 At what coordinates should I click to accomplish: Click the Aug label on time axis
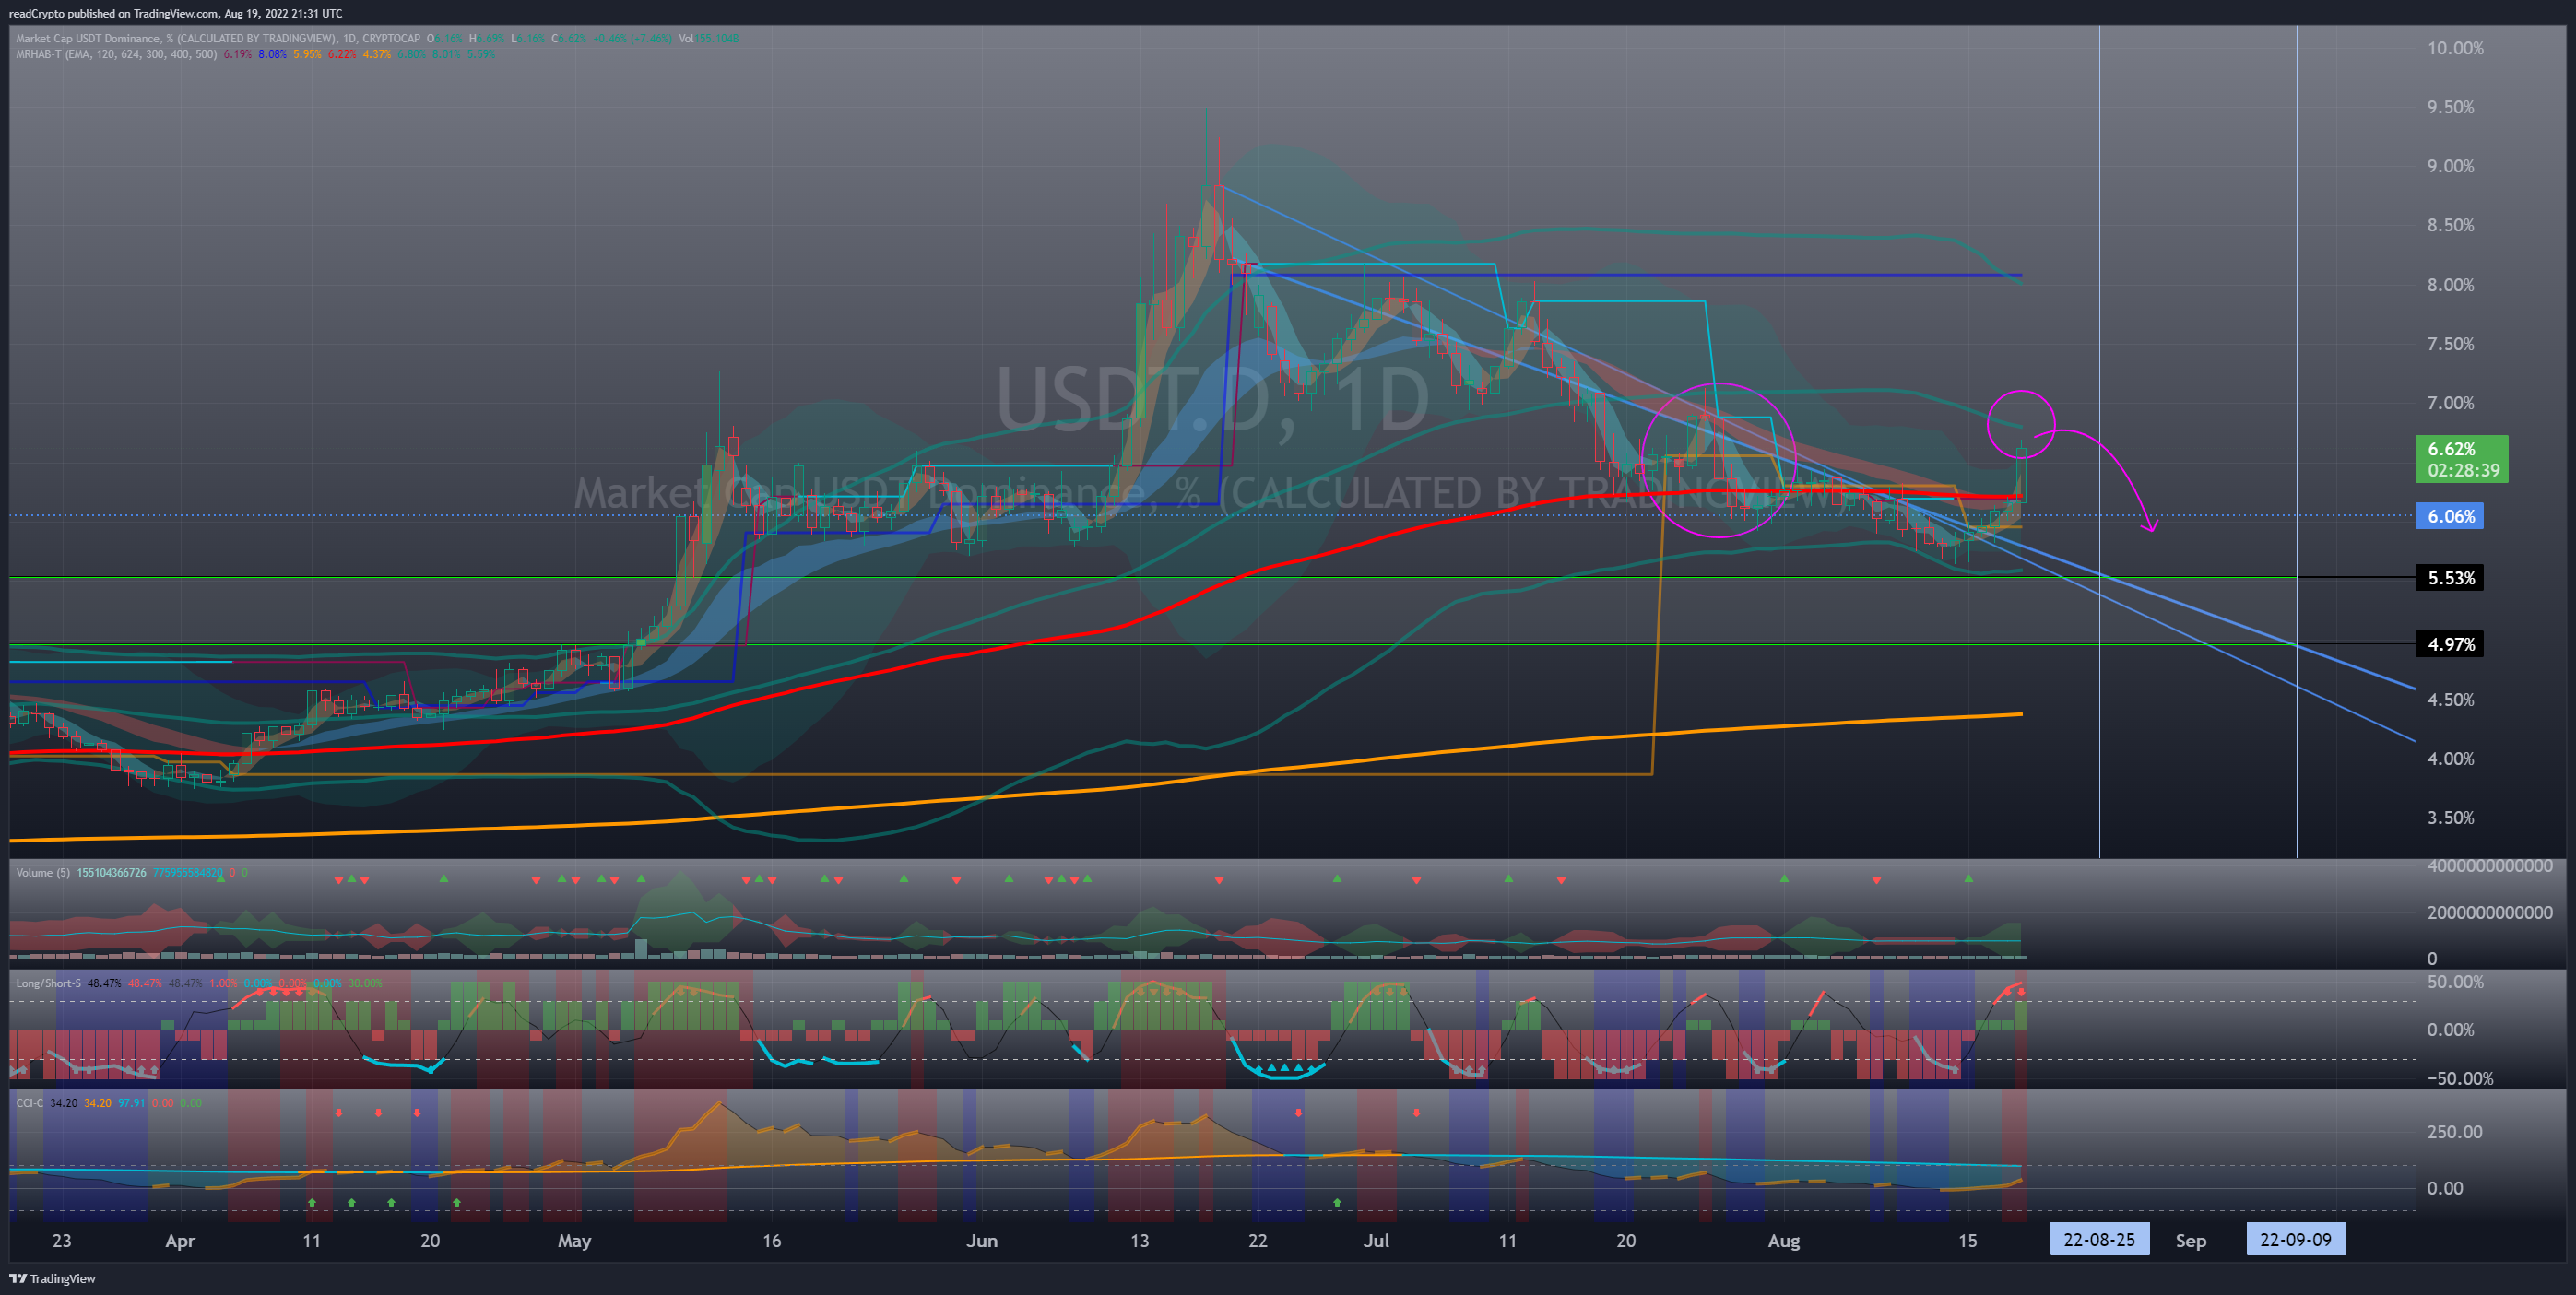[x=1783, y=1241]
